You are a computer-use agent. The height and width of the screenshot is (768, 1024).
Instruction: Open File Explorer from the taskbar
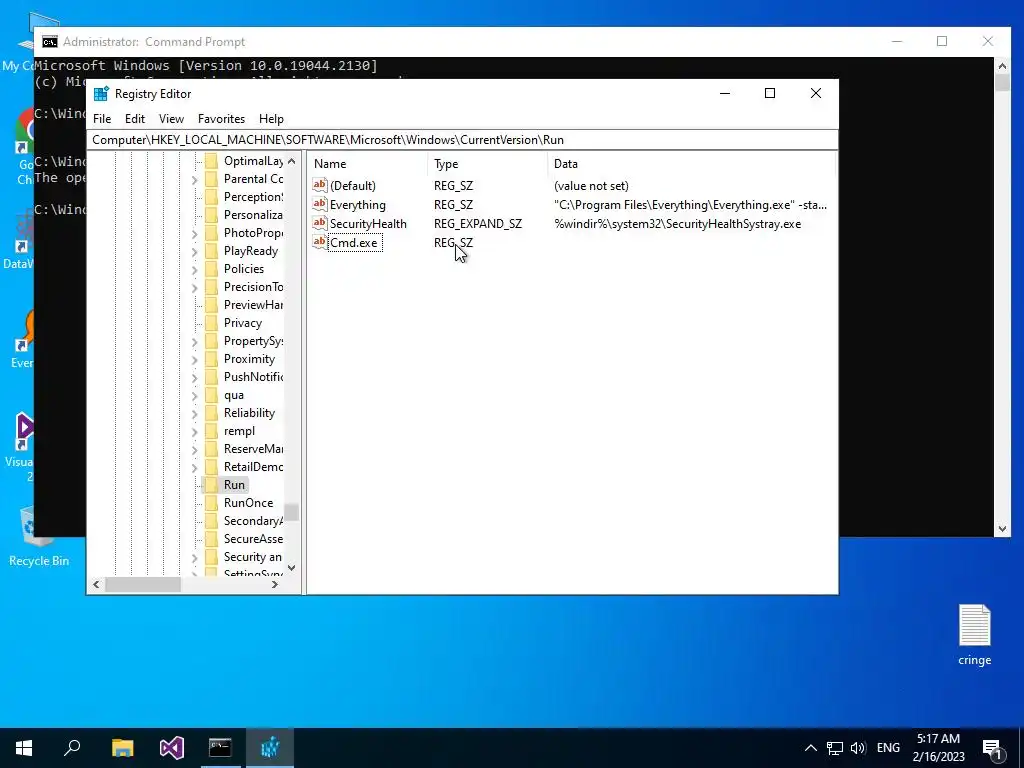(122, 748)
